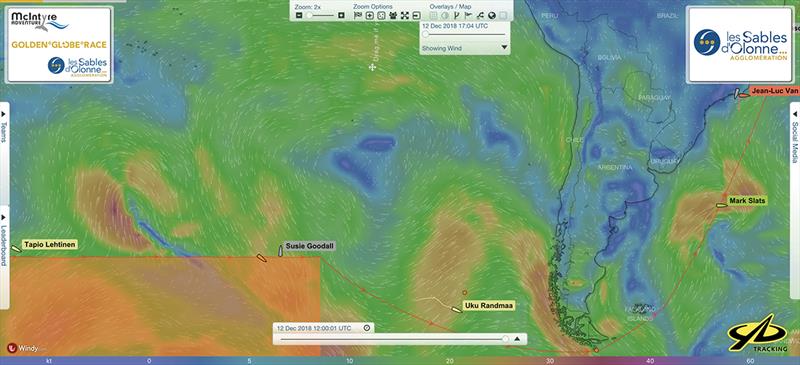
Task: Click the 12 Dec 2018 12:00:01 UTC timestamp
Action: tap(314, 328)
